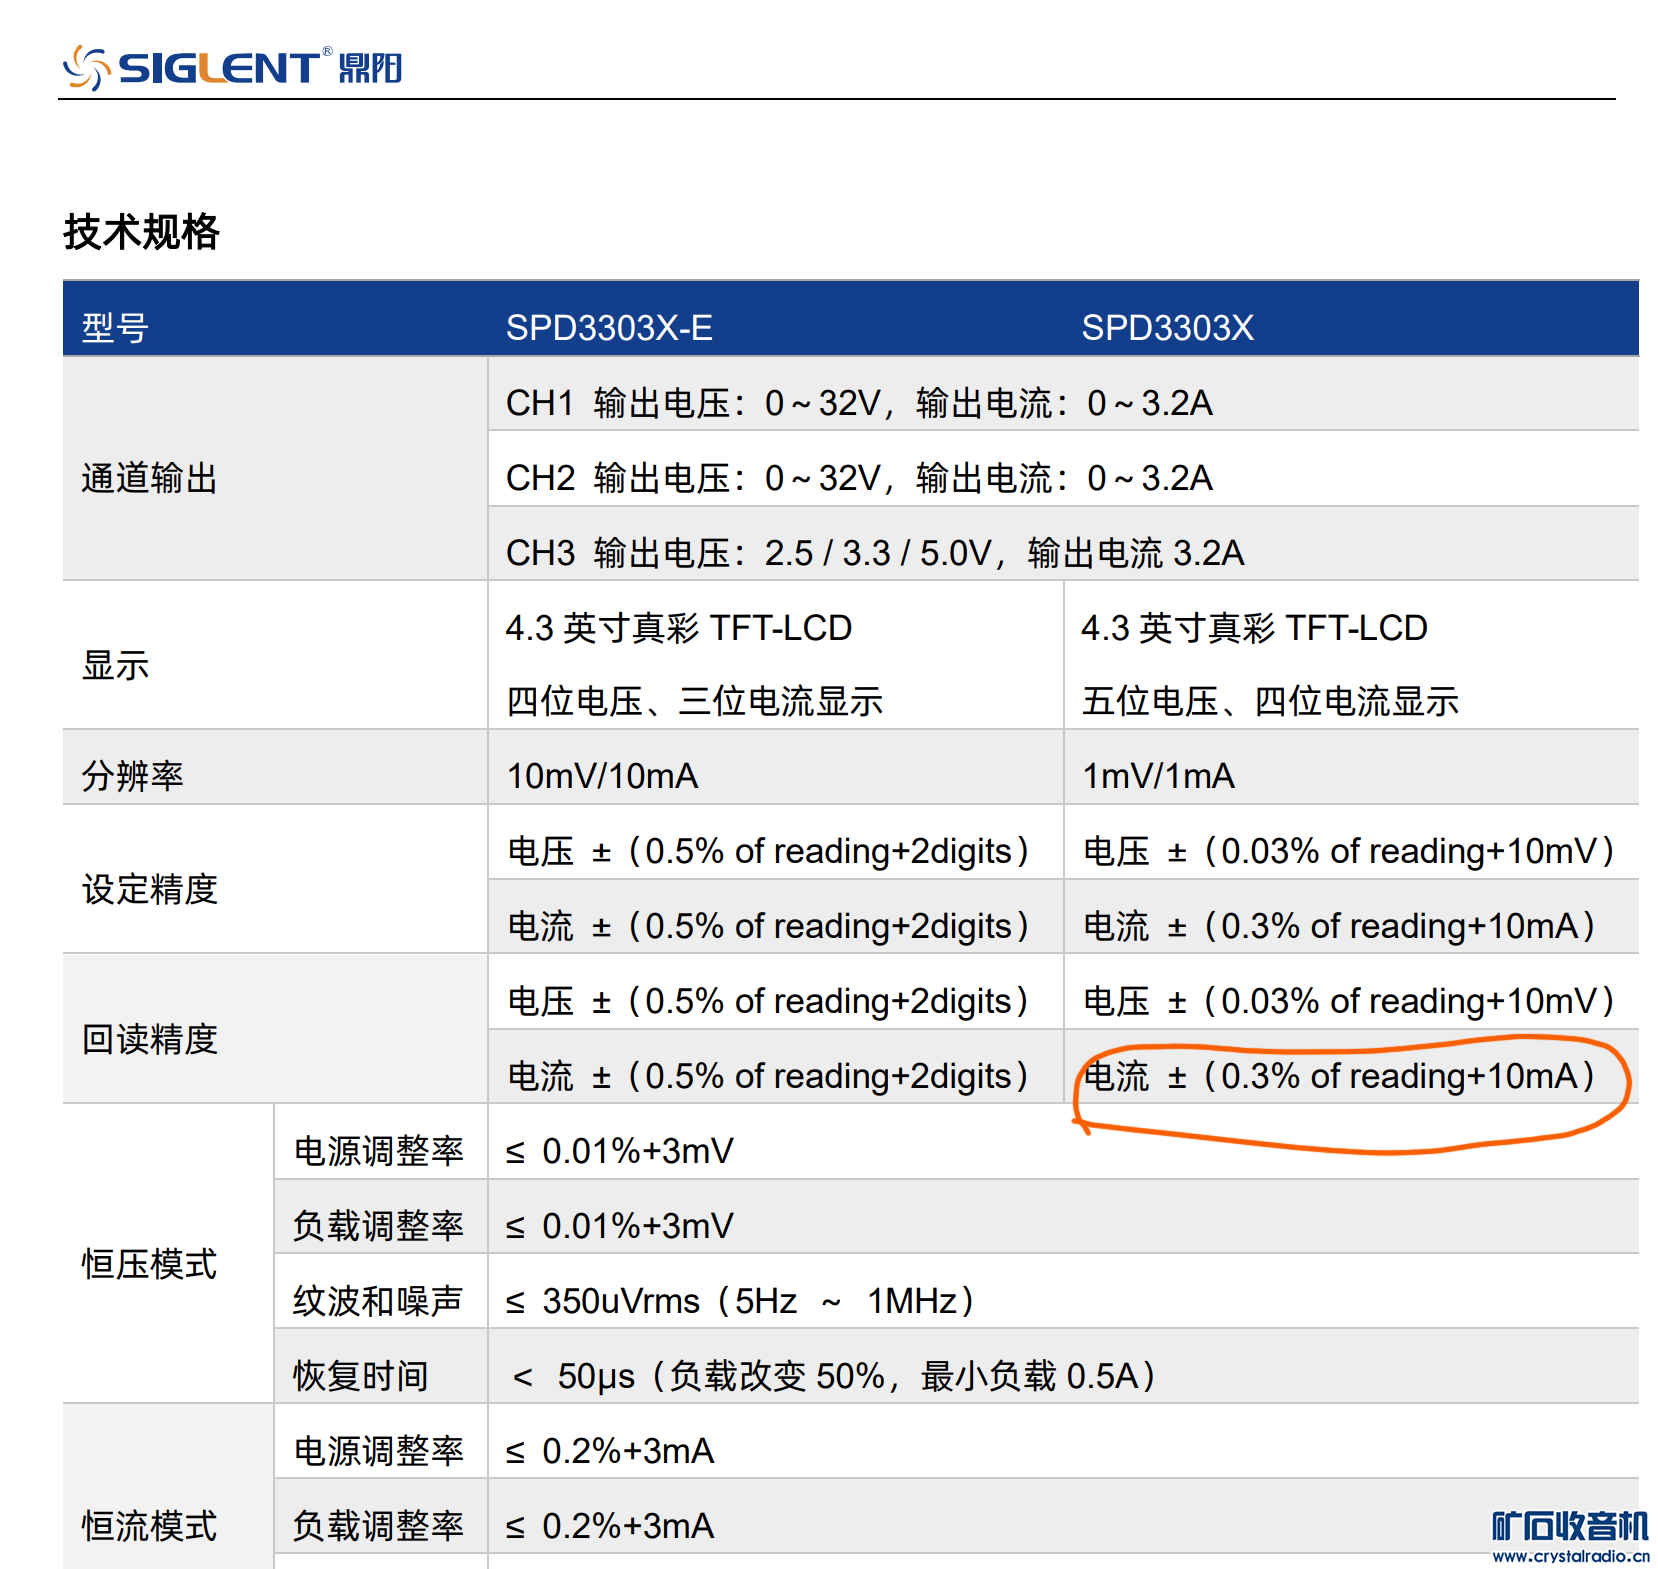Viewport: 1658px width, 1569px height.
Task: Select the heading '技术规格'
Action: click(x=141, y=232)
